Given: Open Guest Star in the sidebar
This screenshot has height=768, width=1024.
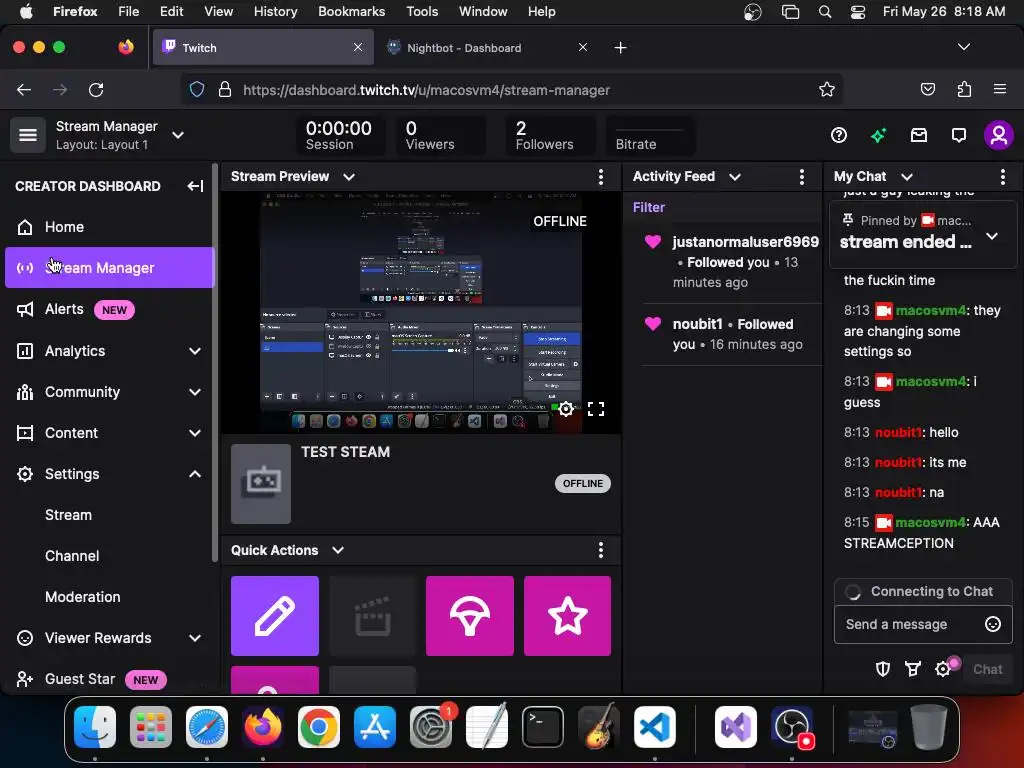Looking at the screenshot, I should coord(110,679).
